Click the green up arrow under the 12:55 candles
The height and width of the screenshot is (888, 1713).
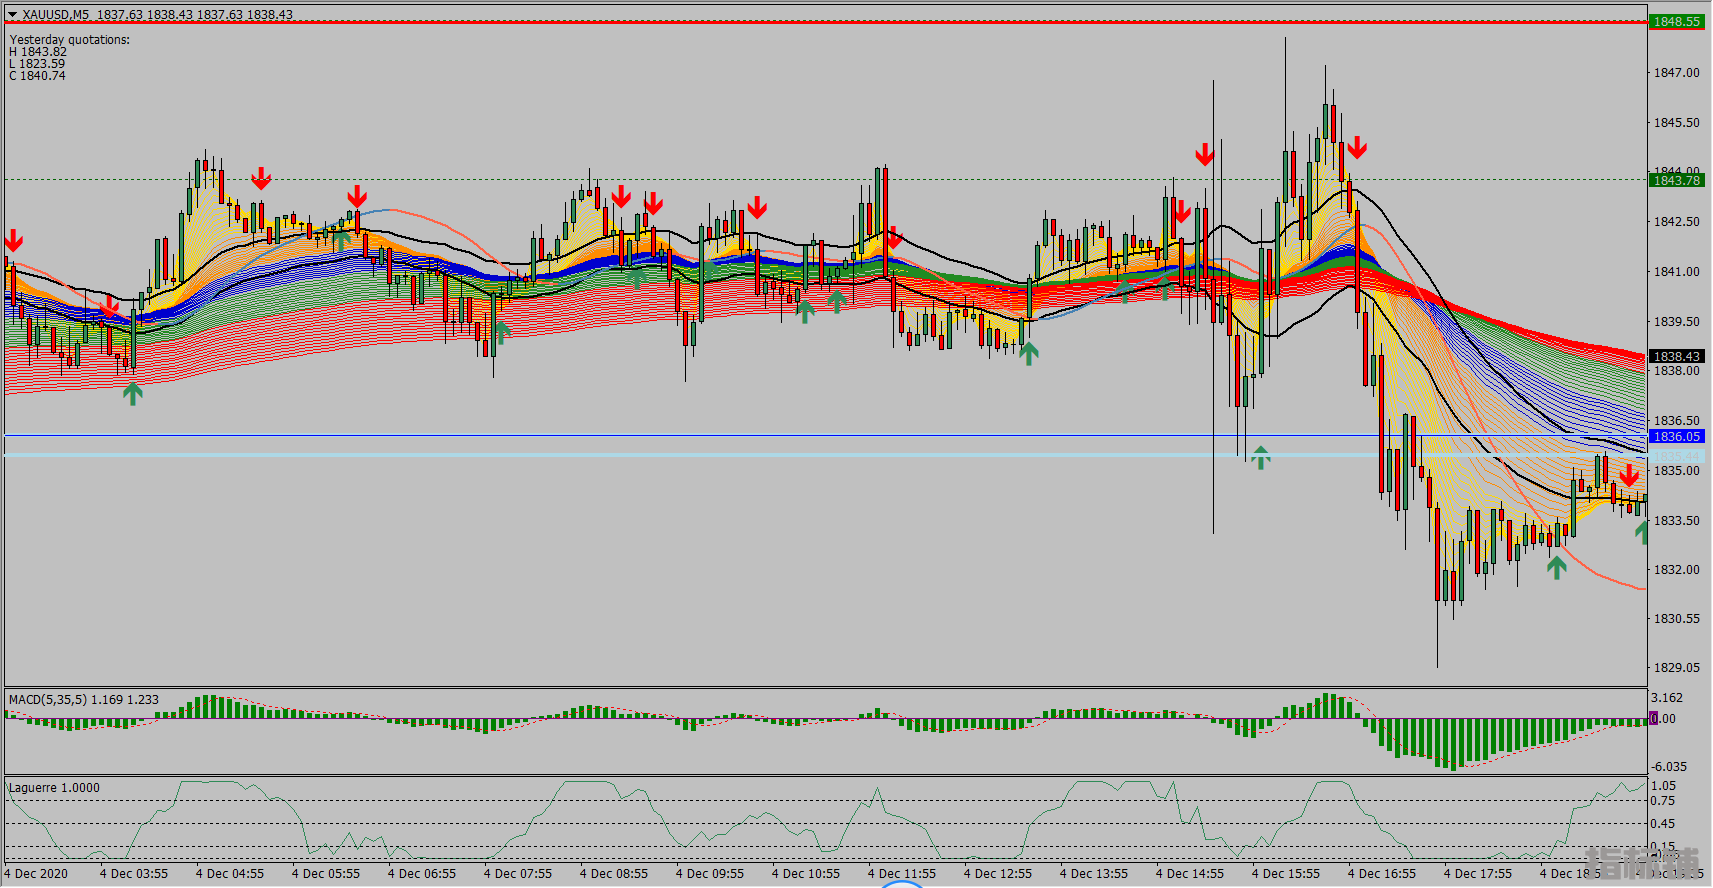click(x=1029, y=352)
